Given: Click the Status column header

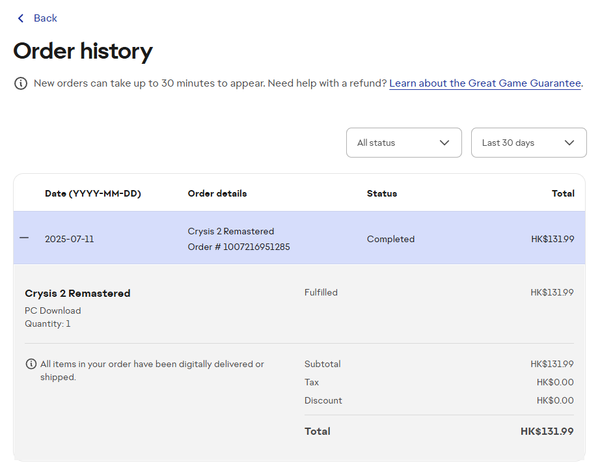Looking at the screenshot, I should tap(382, 194).
